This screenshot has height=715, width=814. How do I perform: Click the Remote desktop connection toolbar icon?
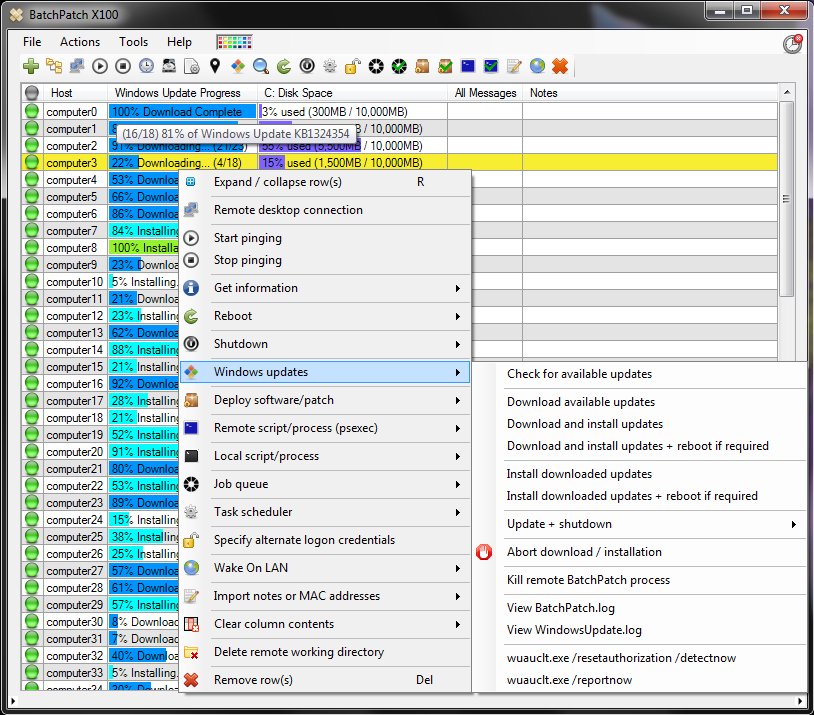77,66
